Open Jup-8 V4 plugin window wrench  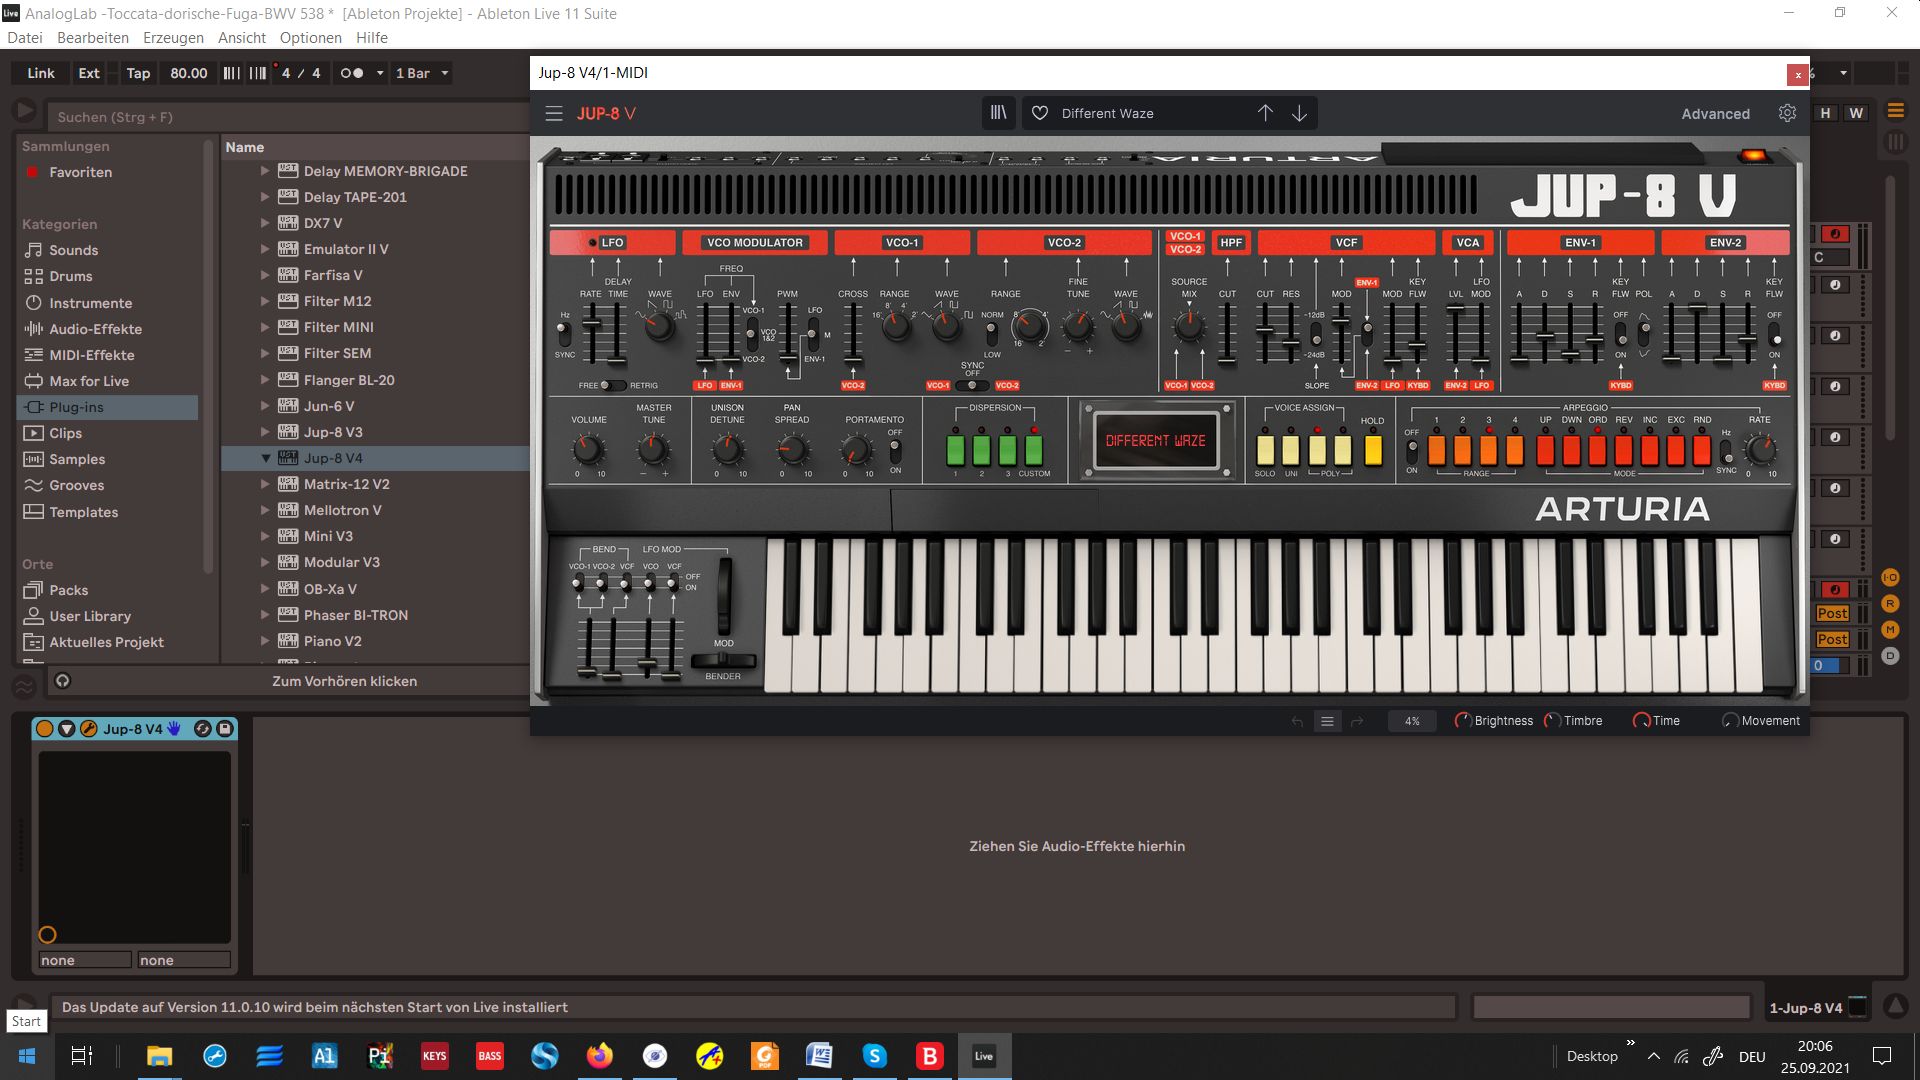[x=88, y=729]
